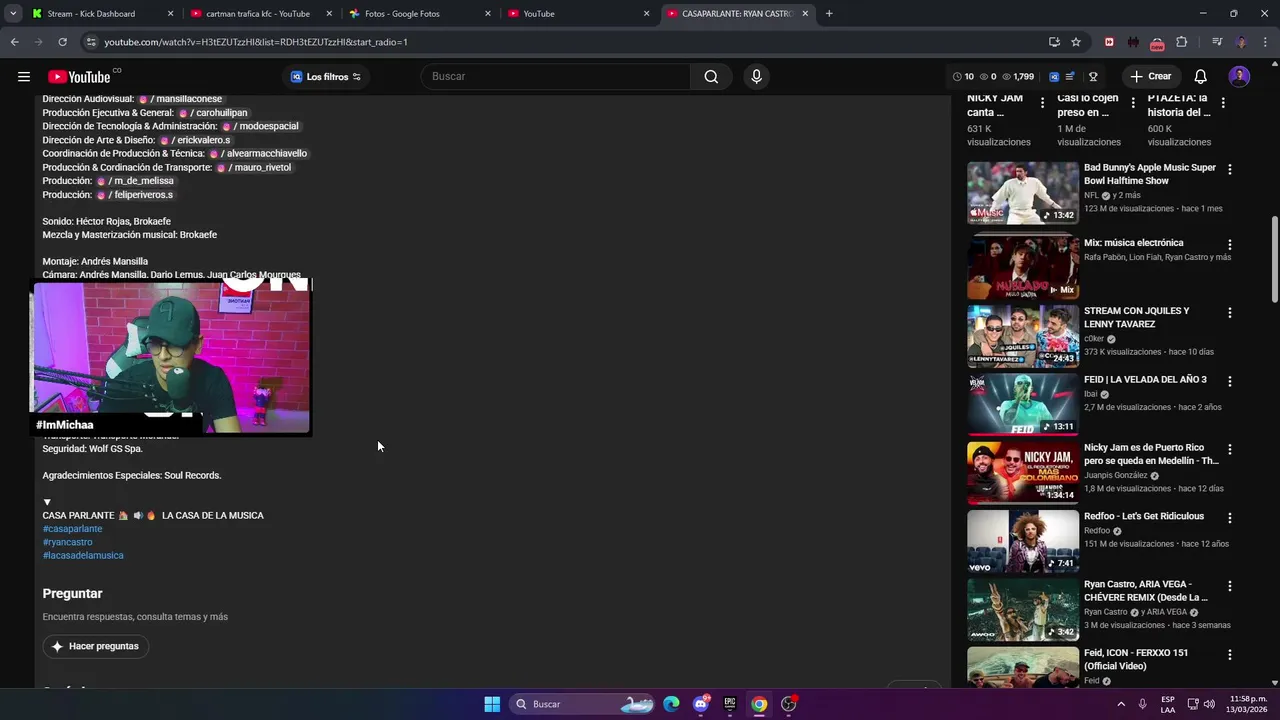
Task: Open the Chrome profile avatar
Action: [x=1241, y=42]
